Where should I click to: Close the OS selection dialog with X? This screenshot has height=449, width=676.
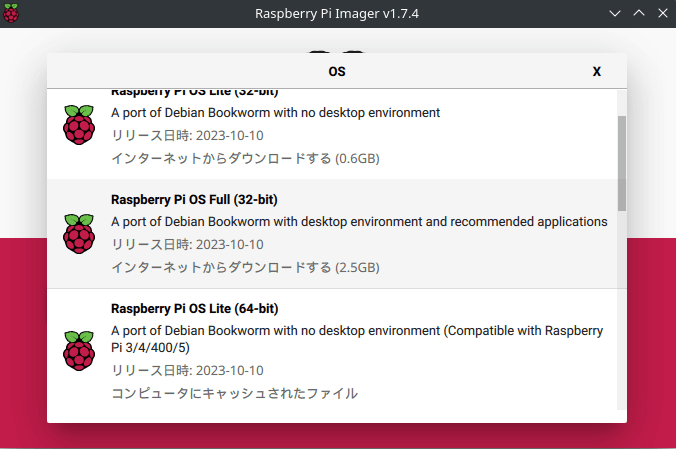click(596, 72)
